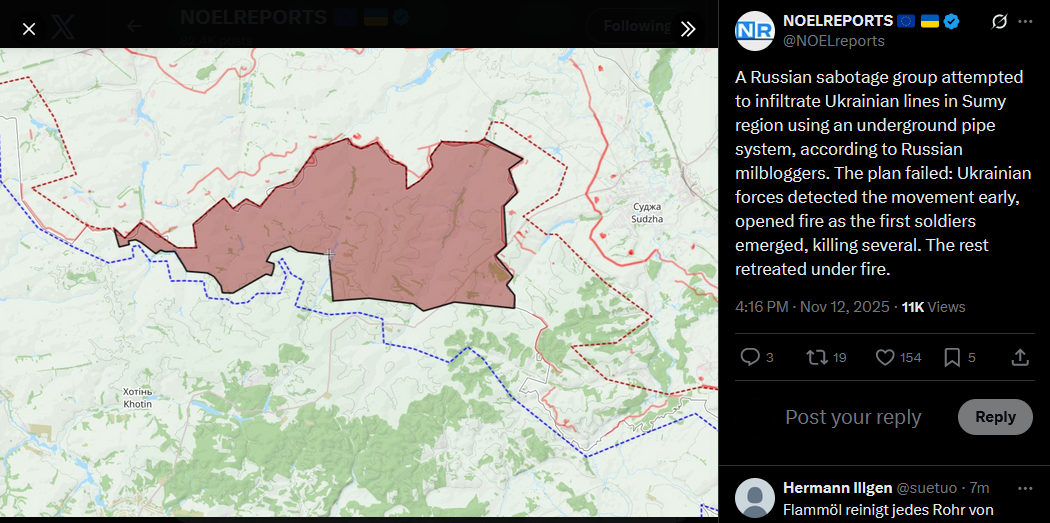Close the image viewer with X icon
This screenshot has height=523, width=1050.
pyautogui.click(x=29, y=29)
